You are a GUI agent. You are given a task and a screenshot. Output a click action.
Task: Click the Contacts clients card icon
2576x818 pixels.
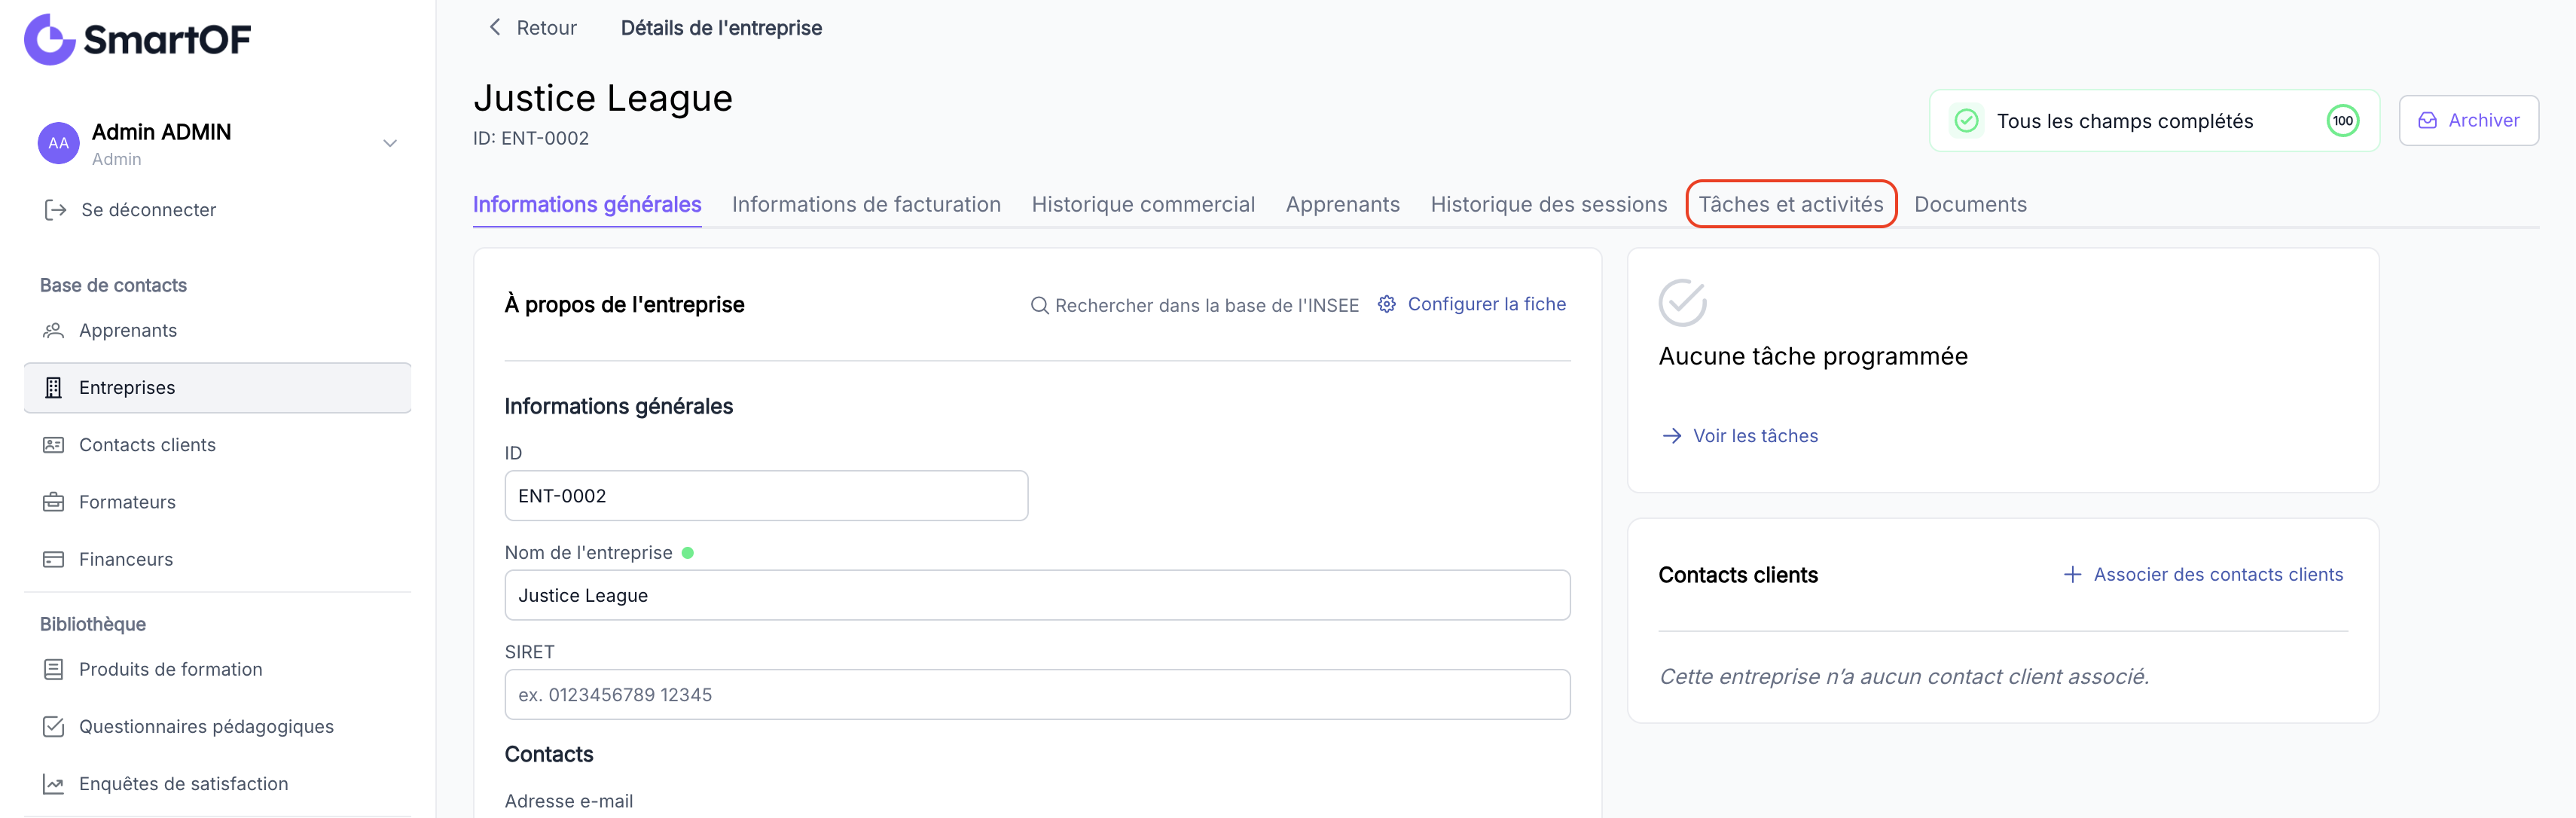[x=54, y=445]
